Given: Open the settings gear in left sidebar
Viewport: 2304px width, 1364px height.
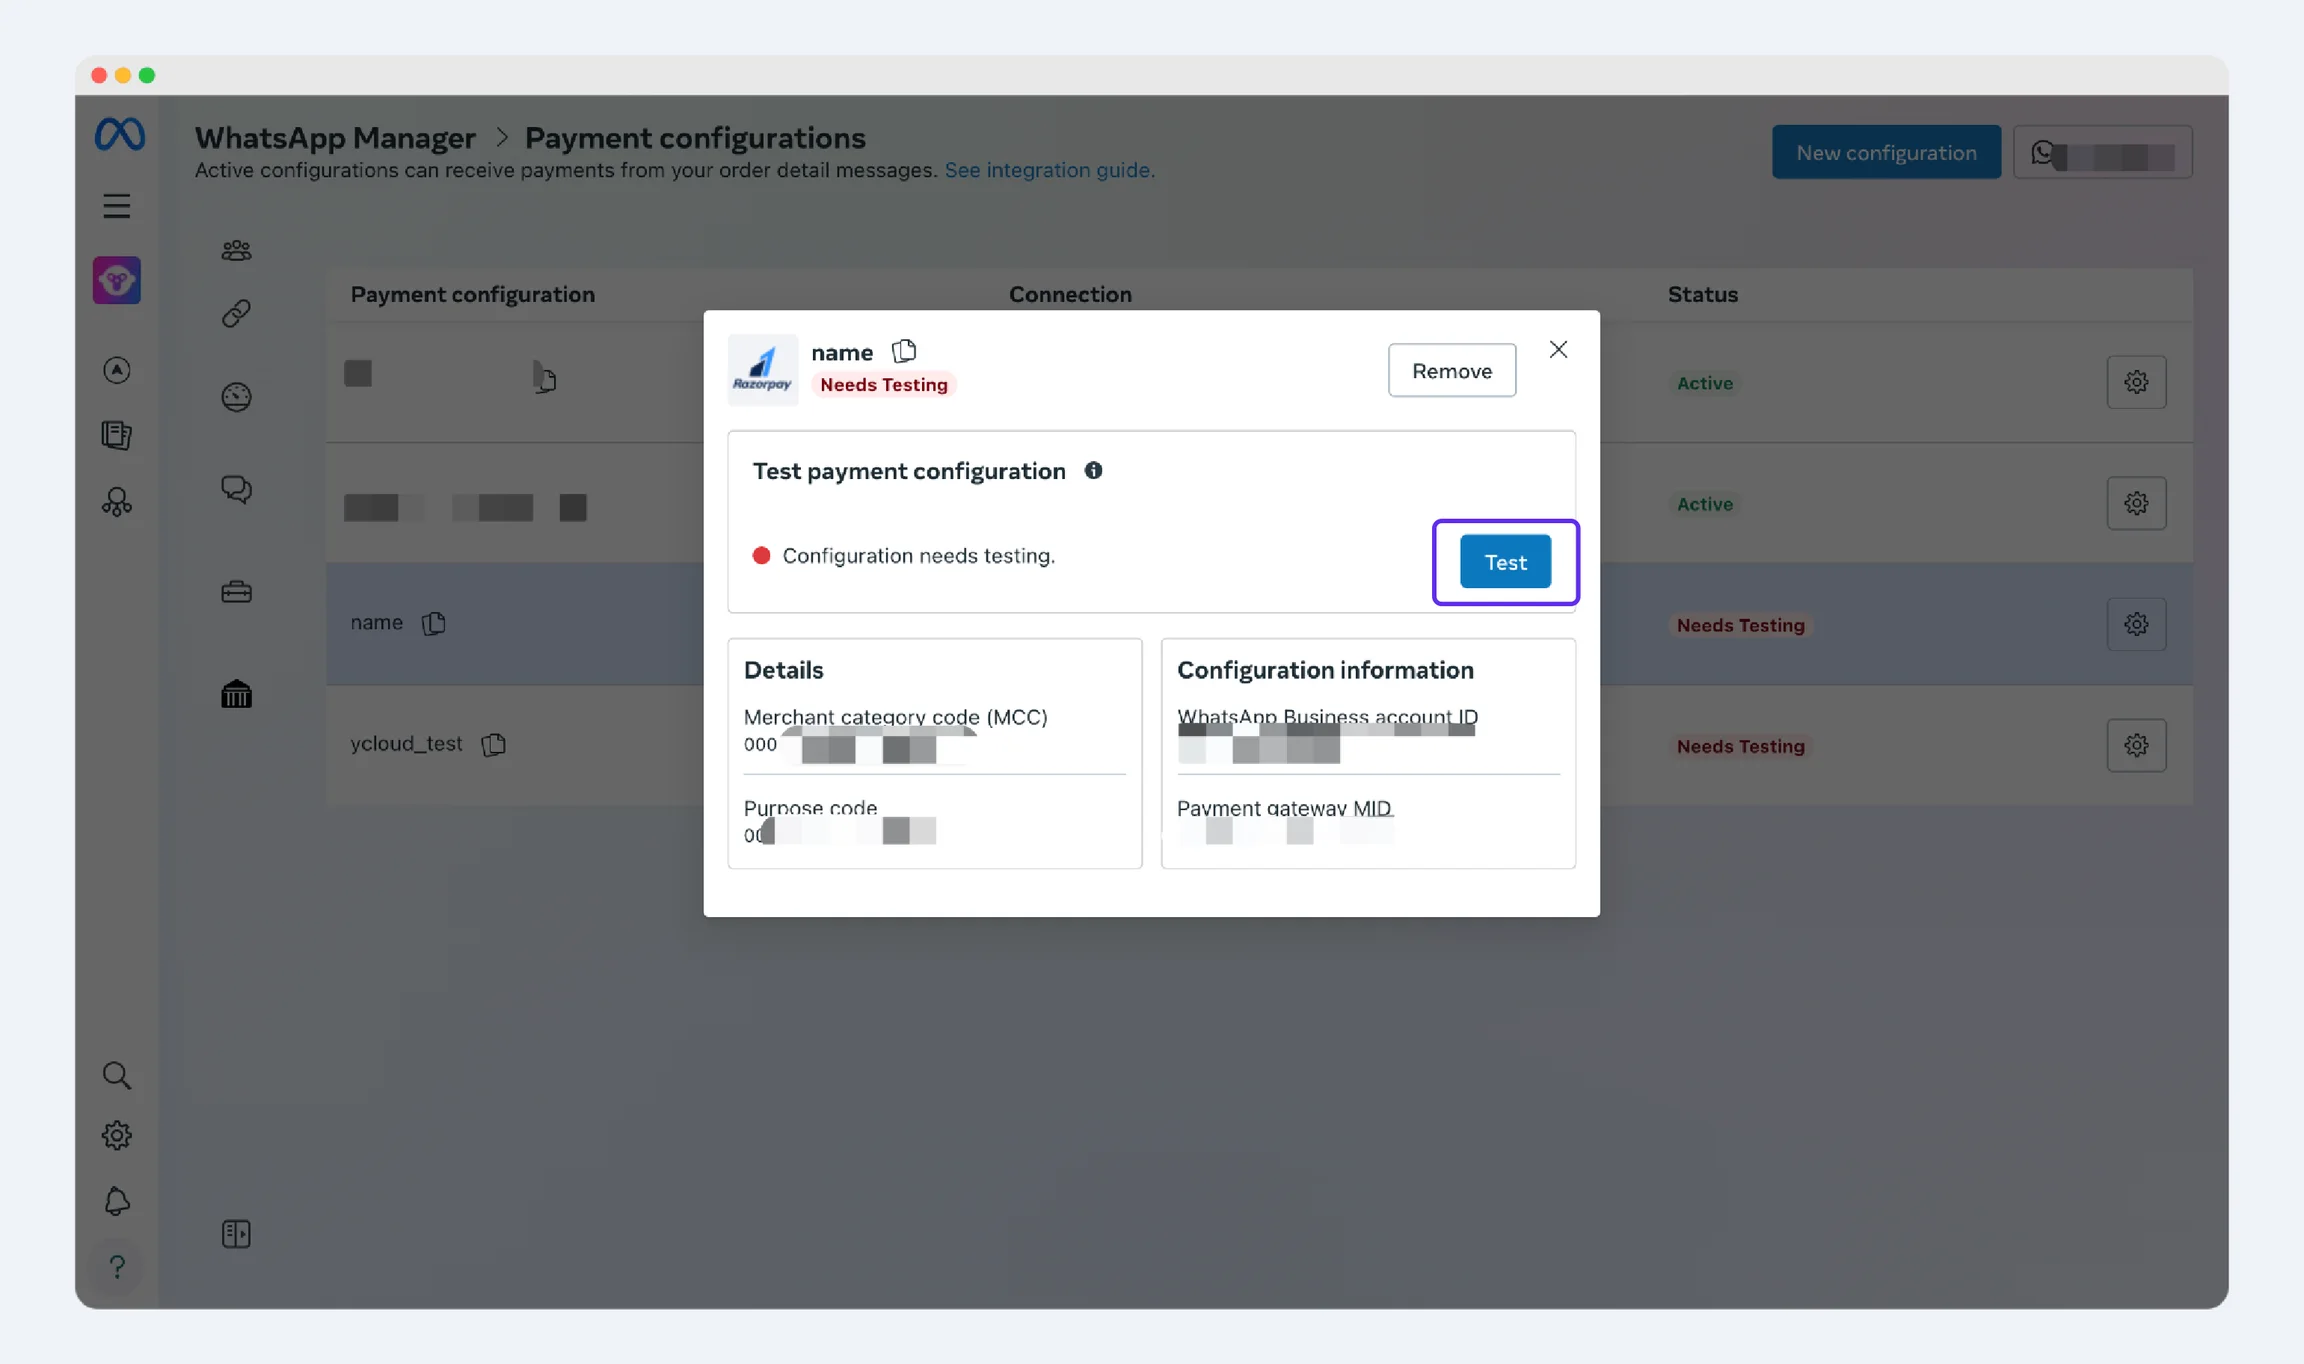Looking at the screenshot, I should pos(117,1135).
